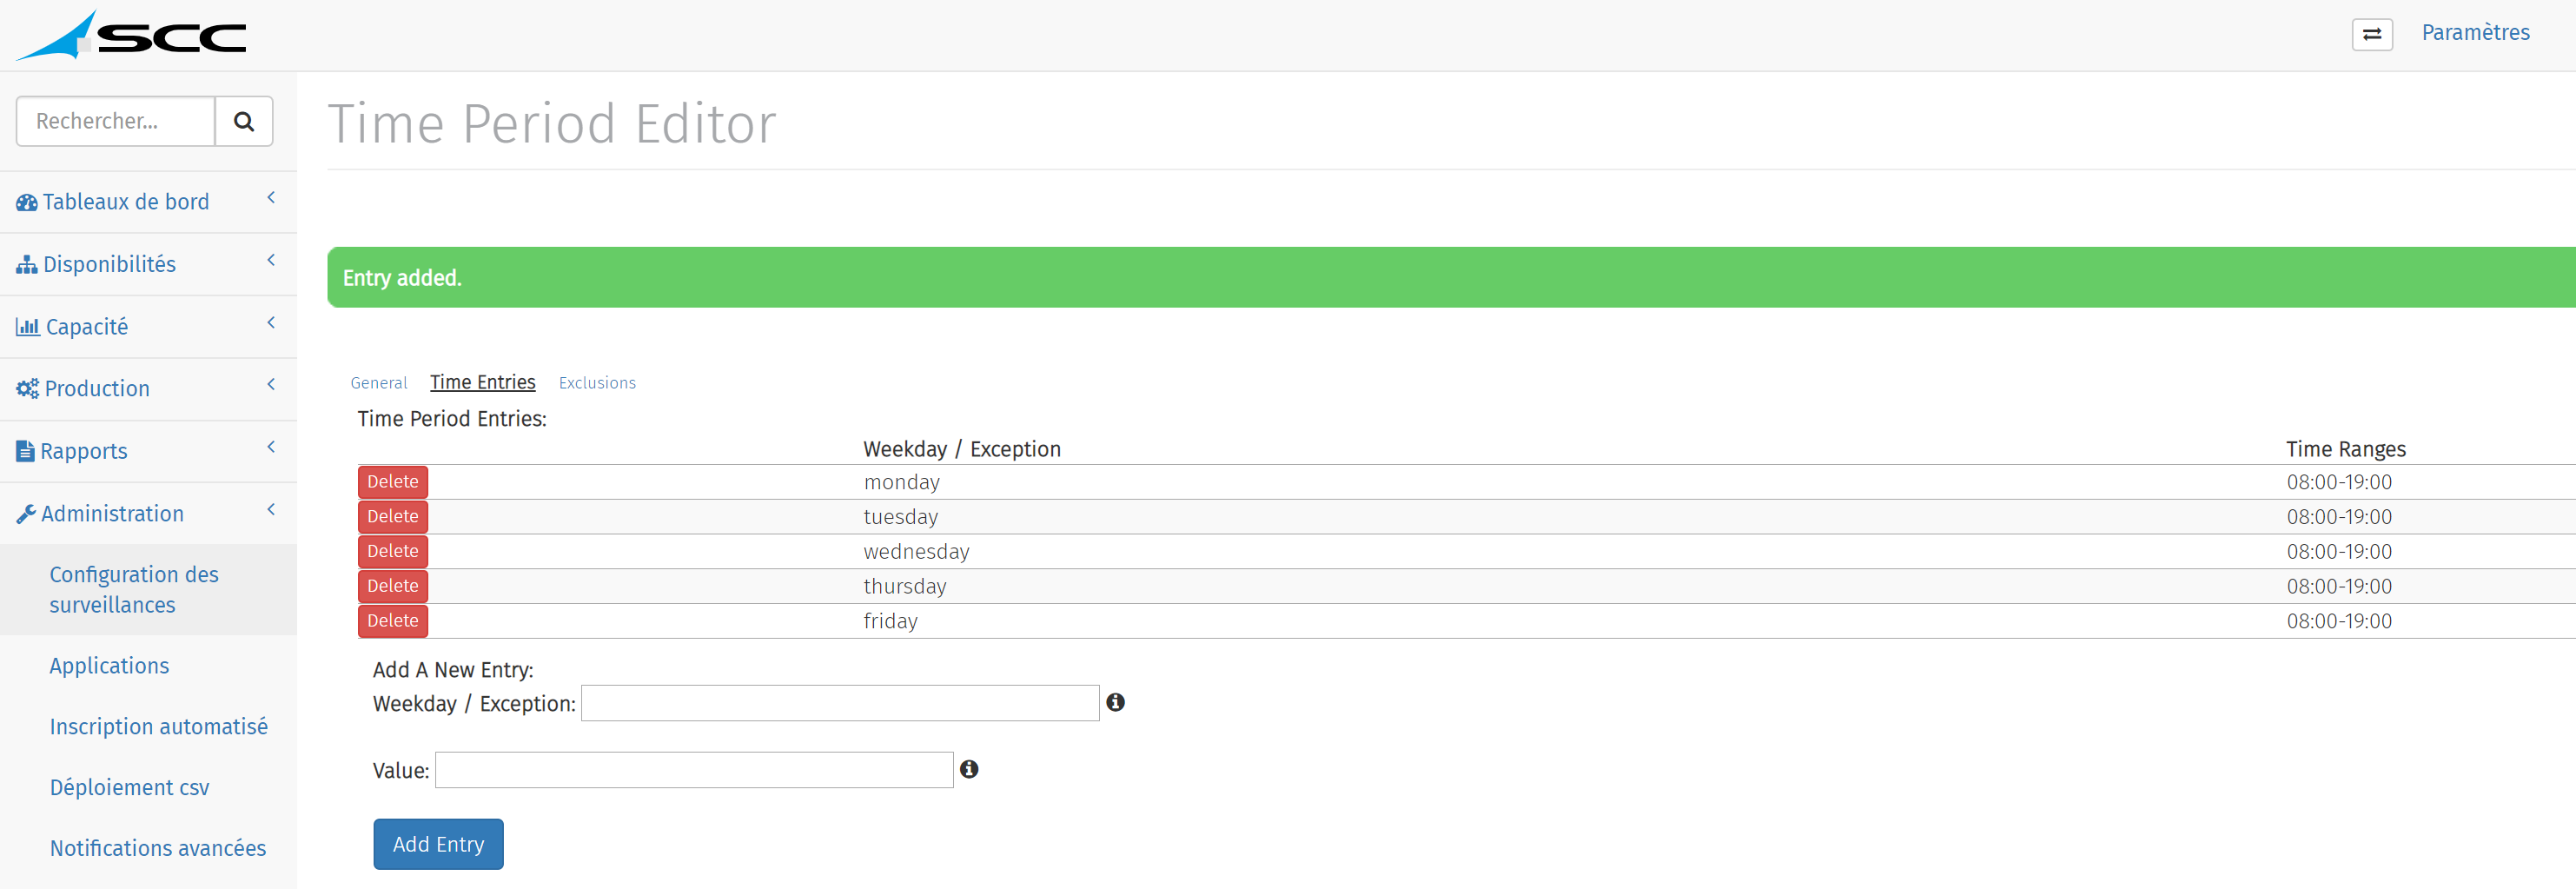Click the Administration wrench icon
Viewport: 2576px width, 889px height.
[x=26, y=514]
